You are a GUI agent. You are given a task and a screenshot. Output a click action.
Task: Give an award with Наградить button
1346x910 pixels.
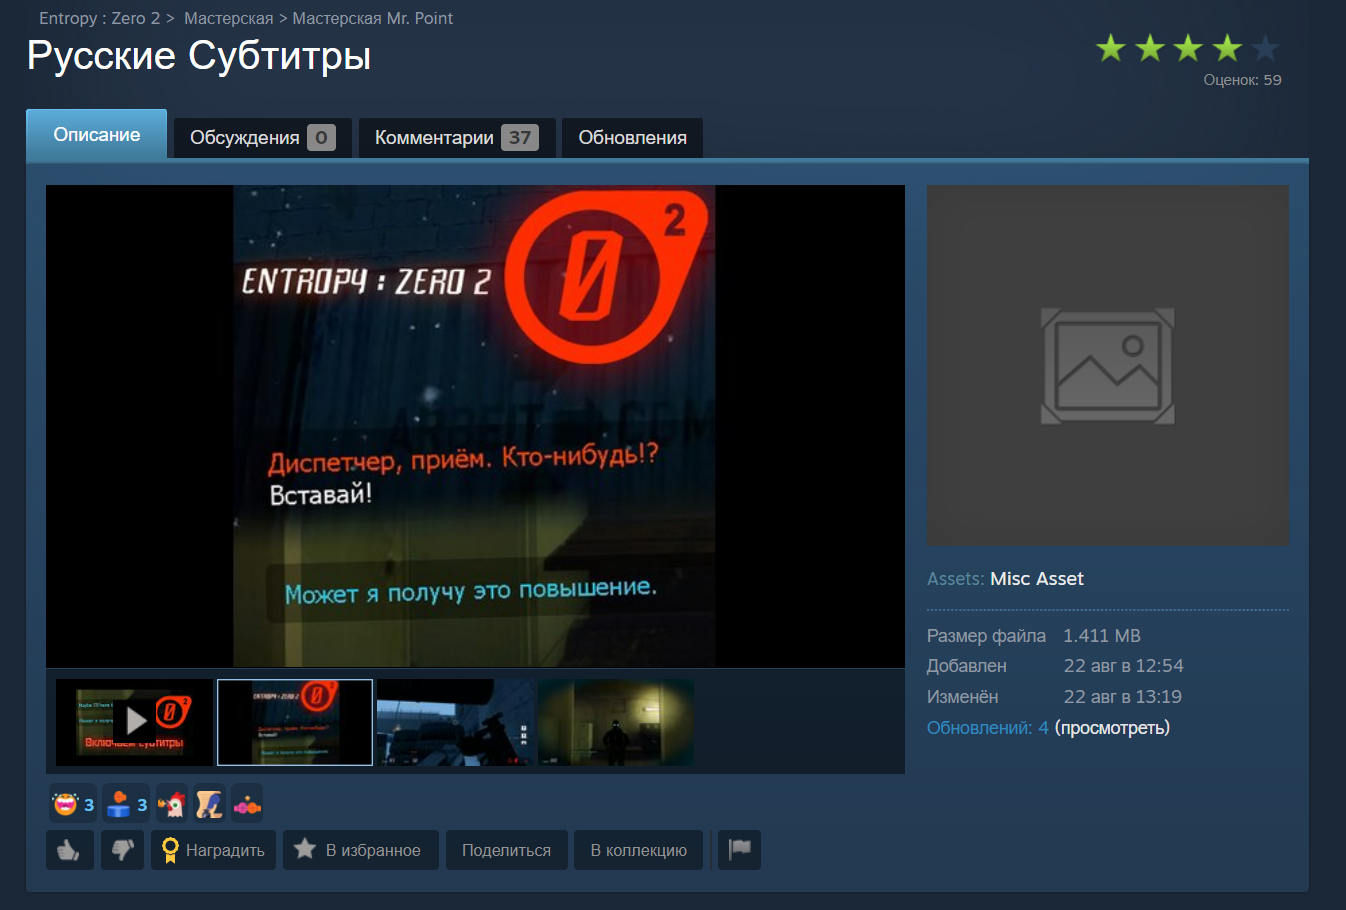point(213,850)
